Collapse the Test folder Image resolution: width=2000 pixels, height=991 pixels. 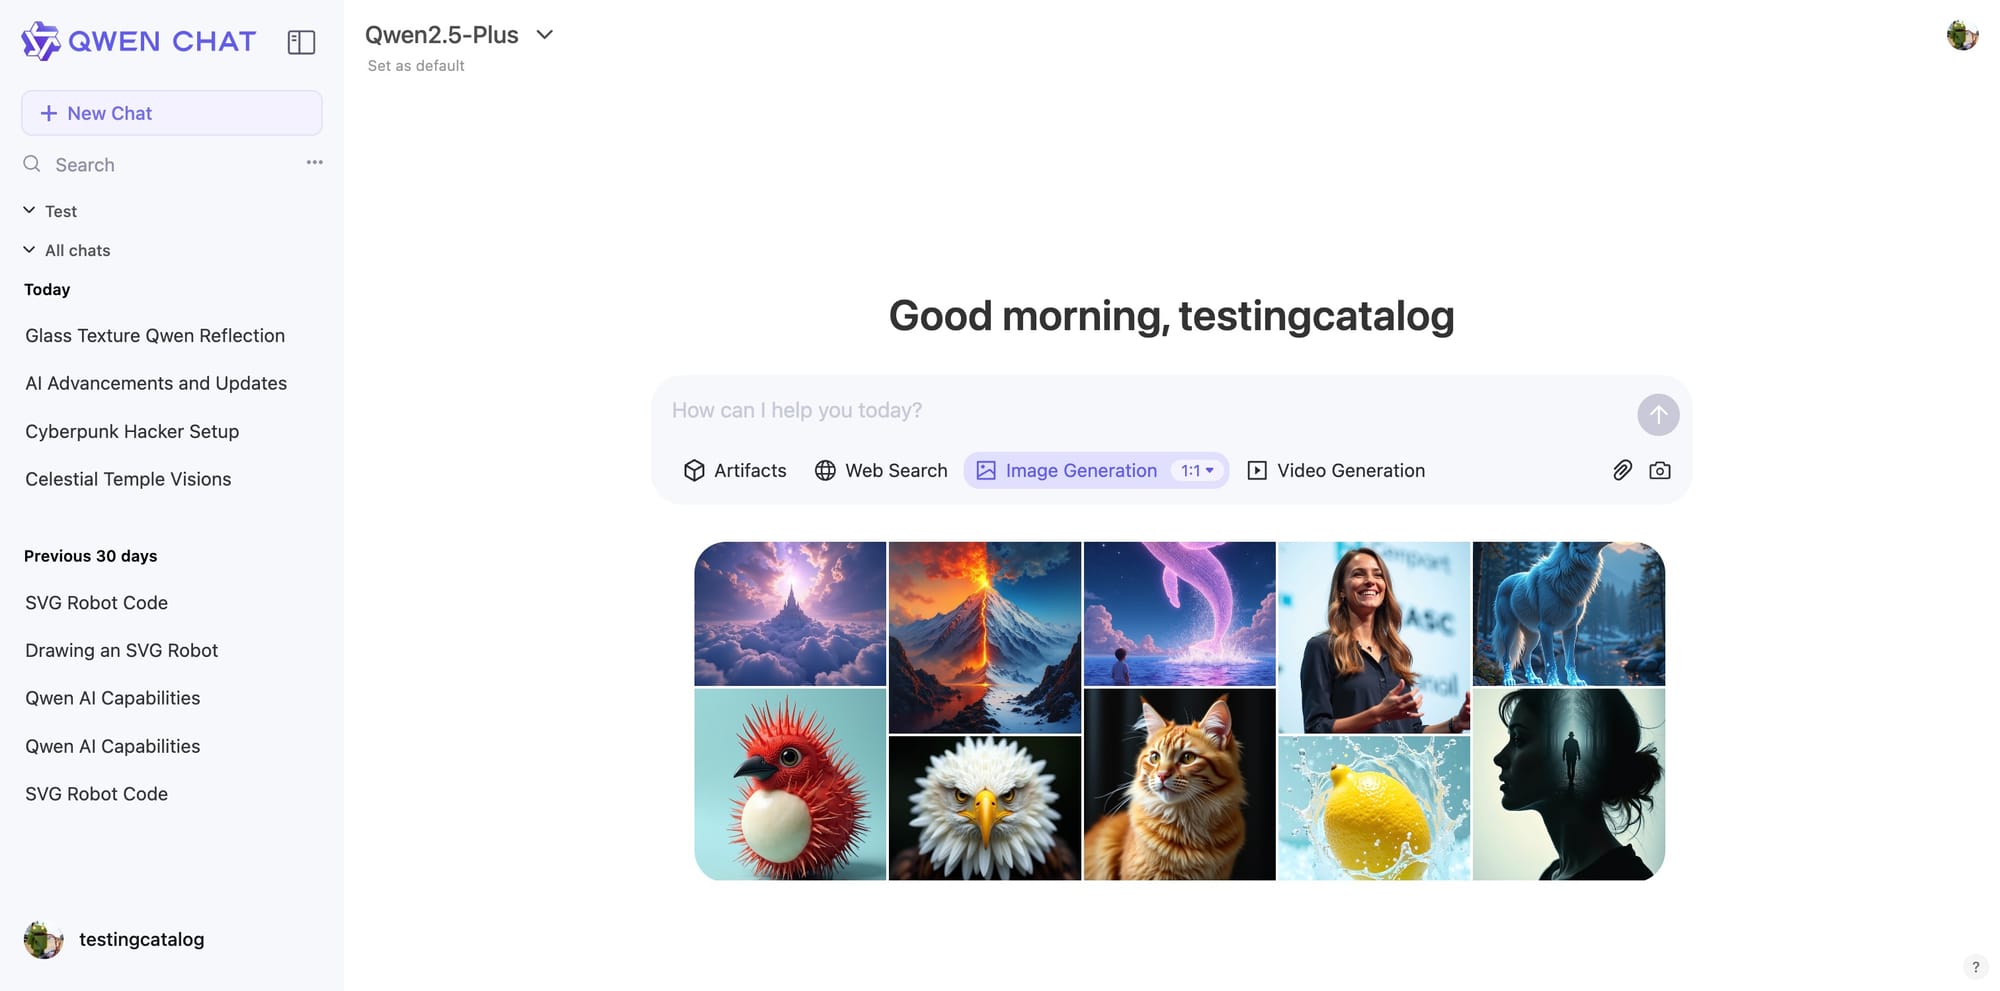coord(50,211)
